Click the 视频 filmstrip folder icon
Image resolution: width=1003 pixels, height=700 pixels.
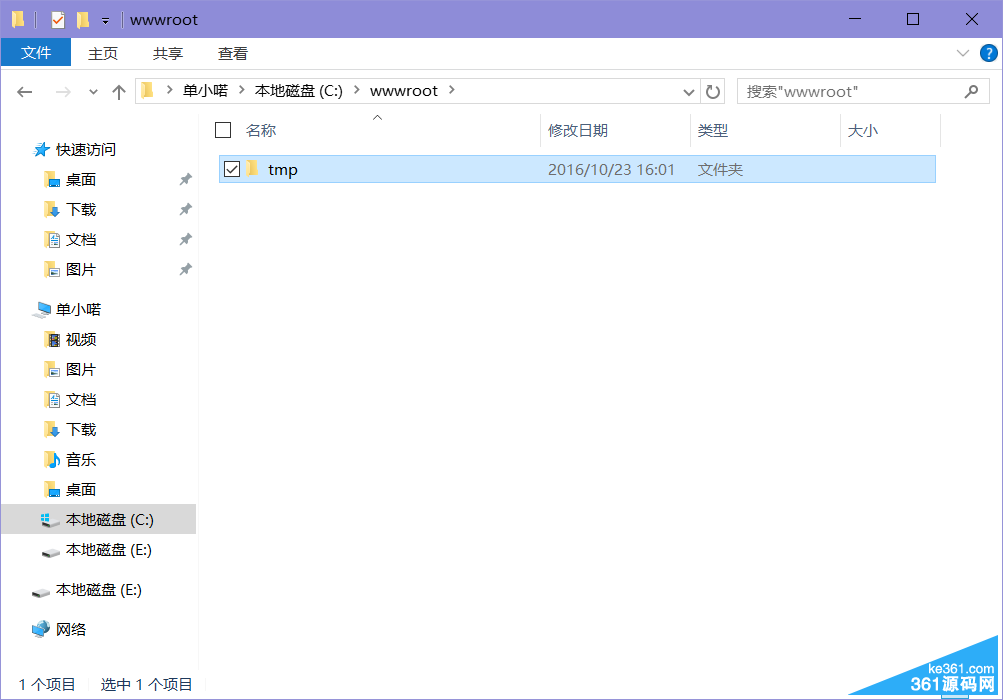click(x=52, y=339)
